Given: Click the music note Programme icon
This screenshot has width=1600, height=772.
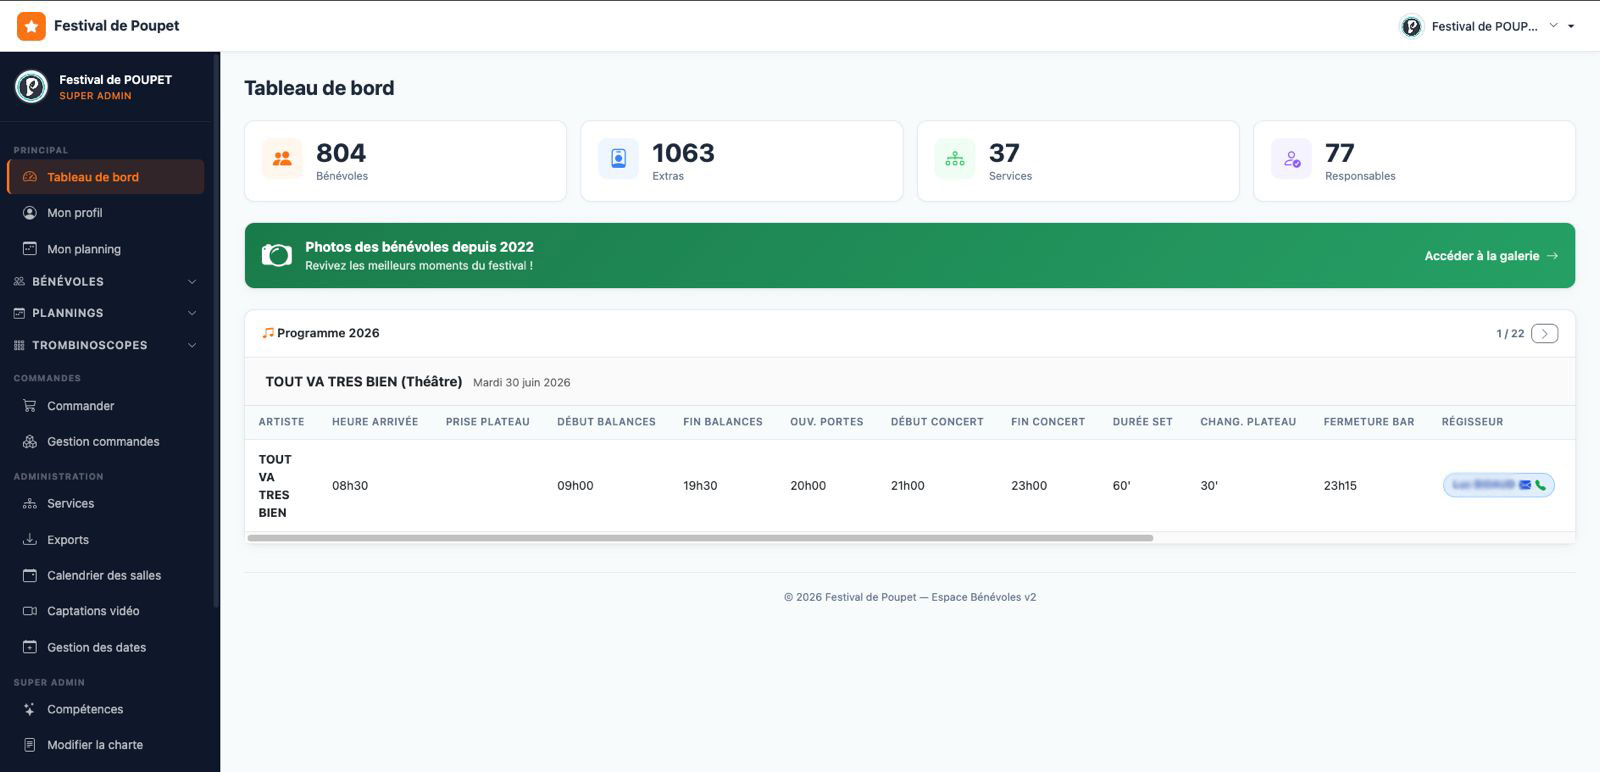Looking at the screenshot, I should click(268, 333).
